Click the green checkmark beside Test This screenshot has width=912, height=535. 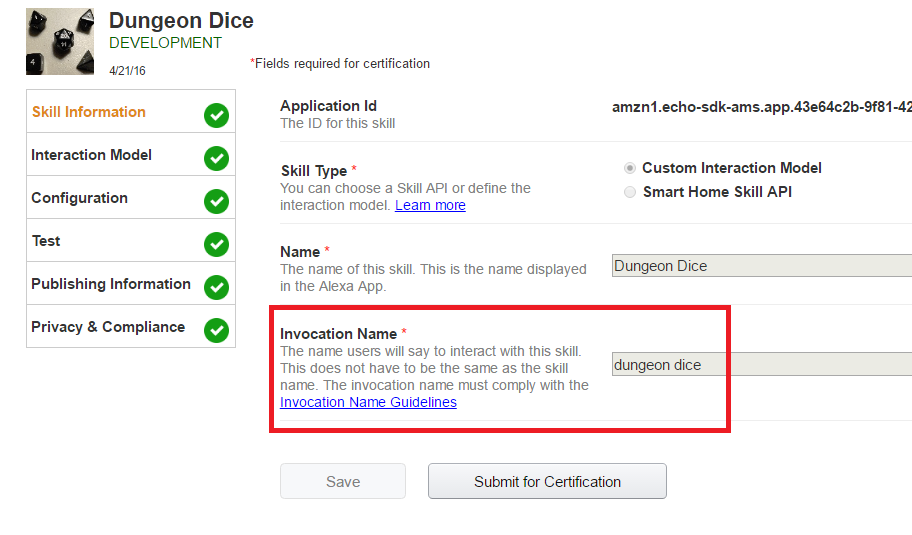216,244
